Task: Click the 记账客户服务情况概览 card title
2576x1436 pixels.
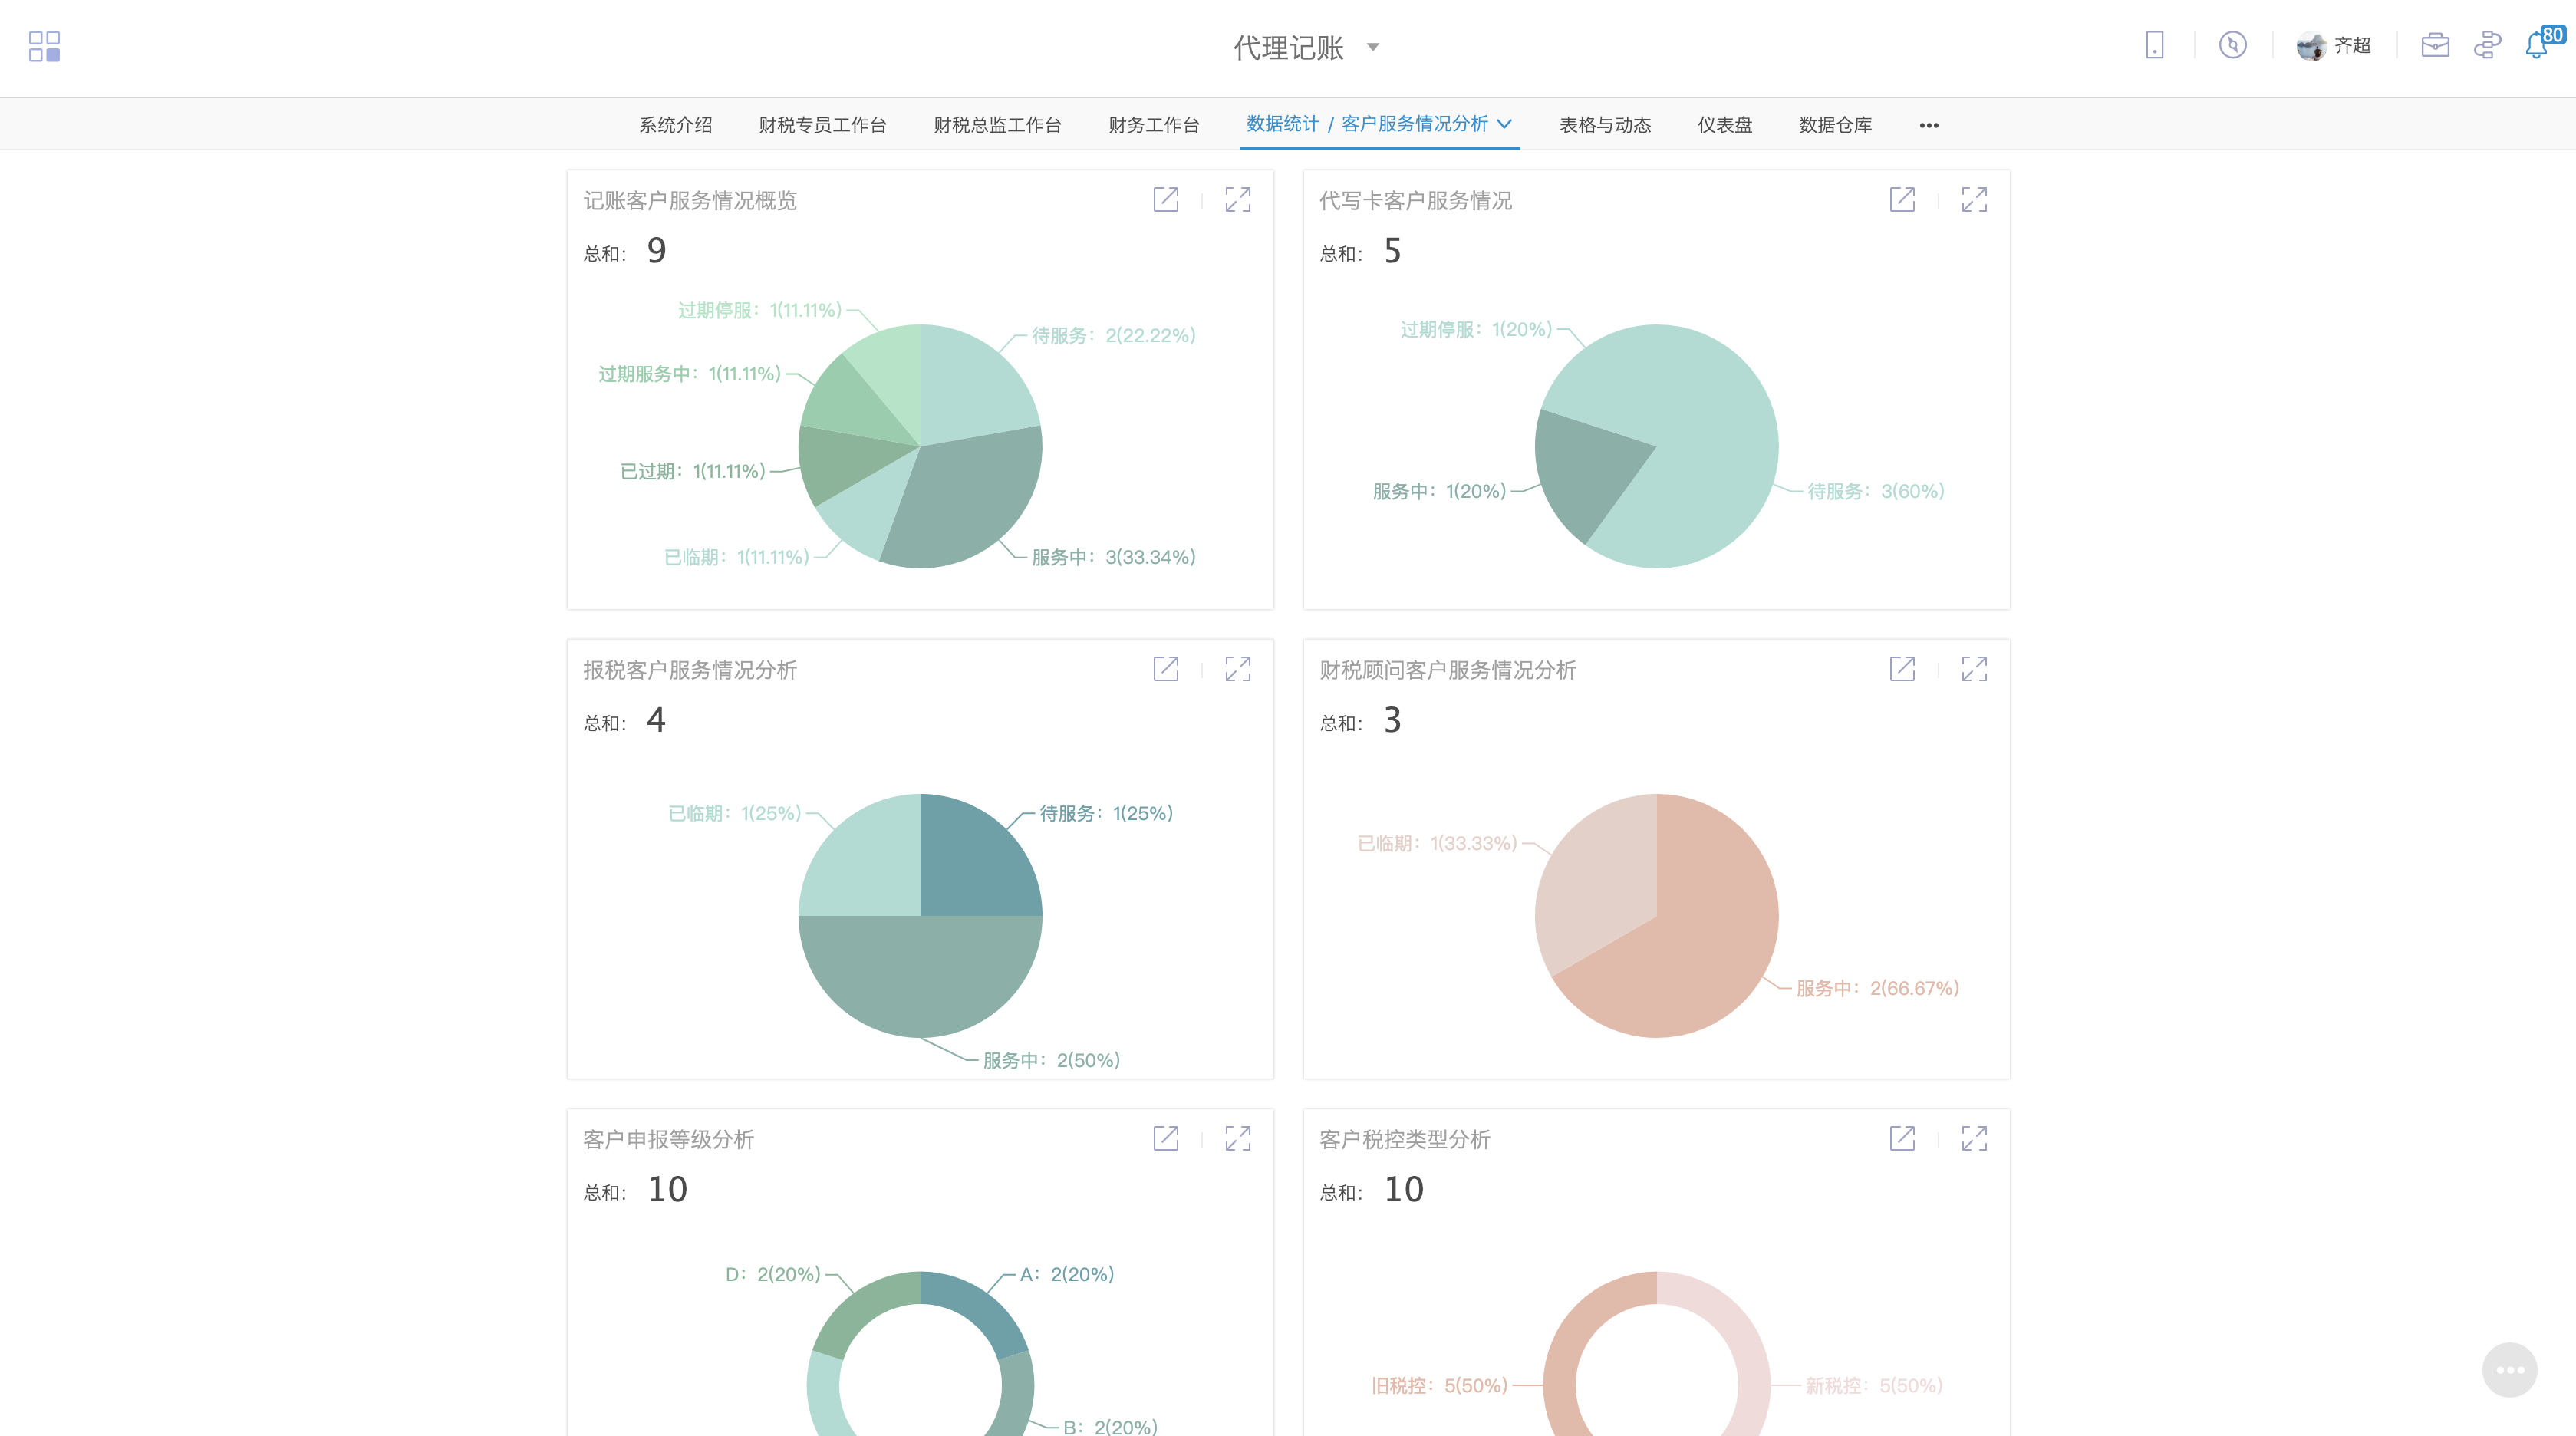Action: 690,200
